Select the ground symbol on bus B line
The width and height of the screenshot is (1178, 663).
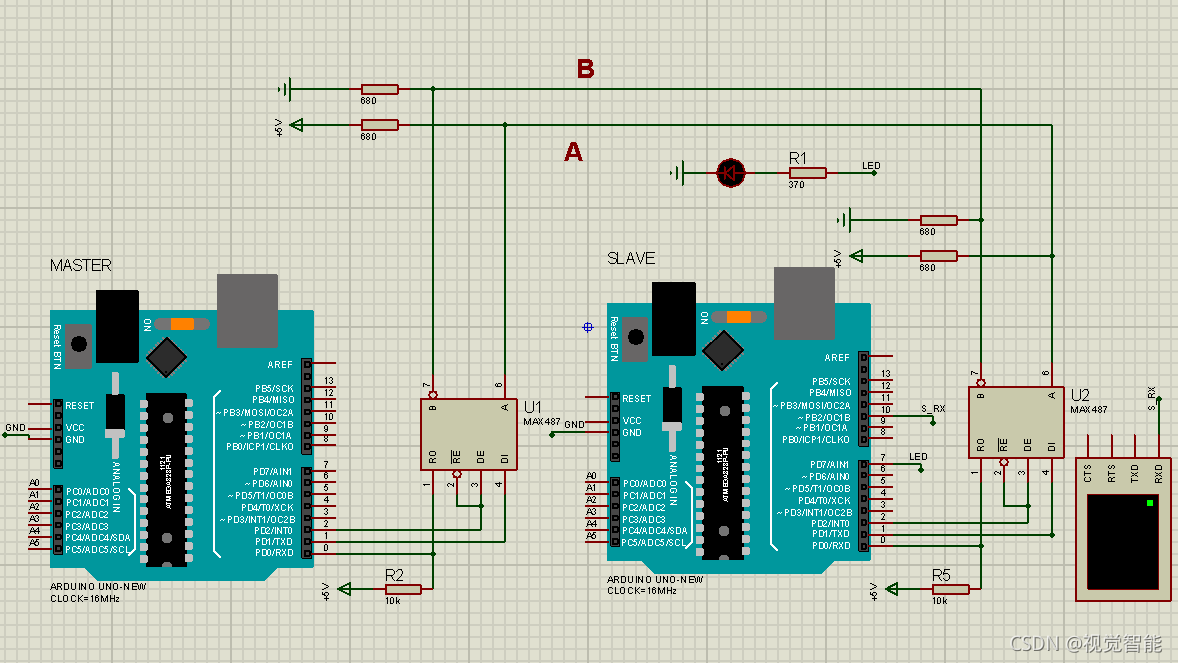285,89
